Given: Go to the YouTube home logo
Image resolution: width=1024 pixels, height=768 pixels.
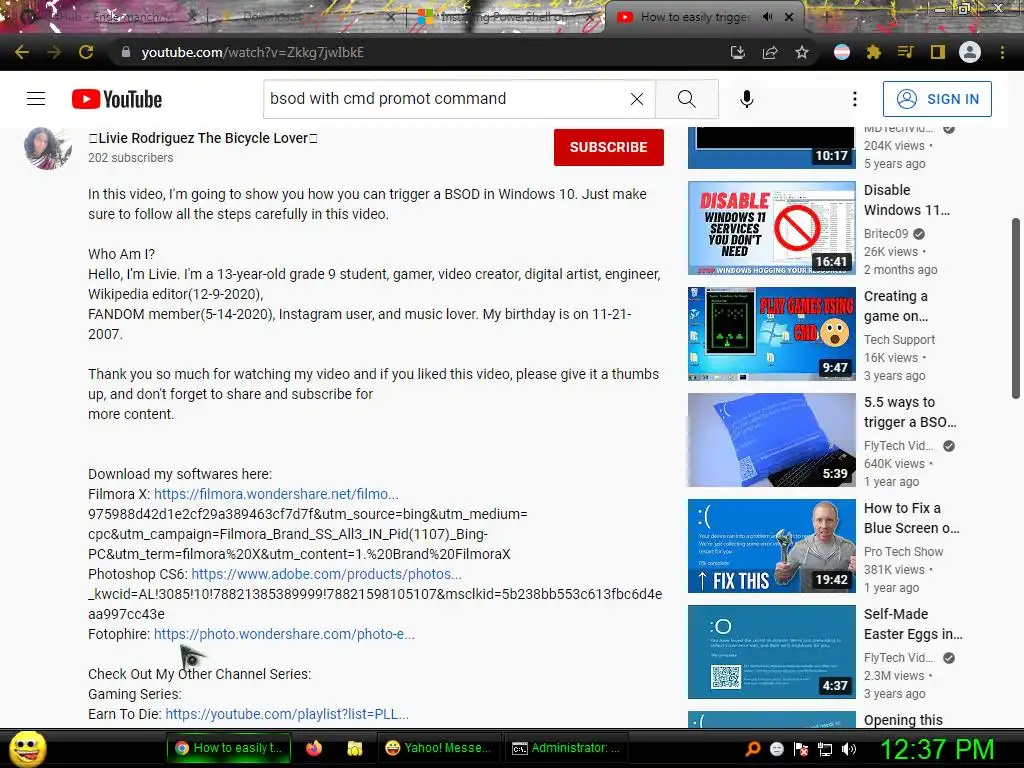Looking at the screenshot, I should coord(117,99).
